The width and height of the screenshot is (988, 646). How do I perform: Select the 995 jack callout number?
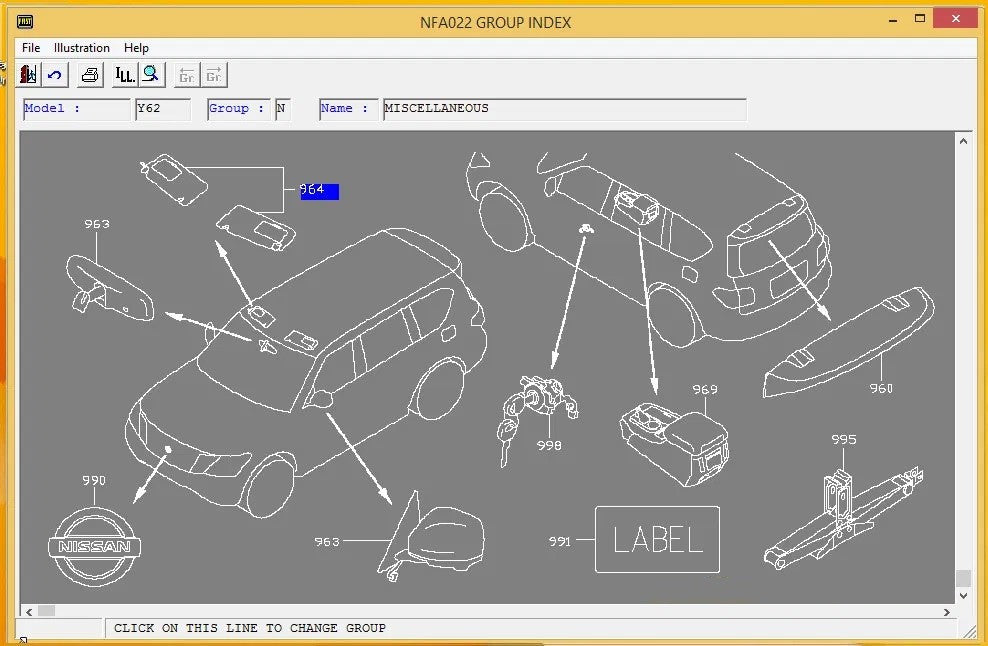(843, 439)
